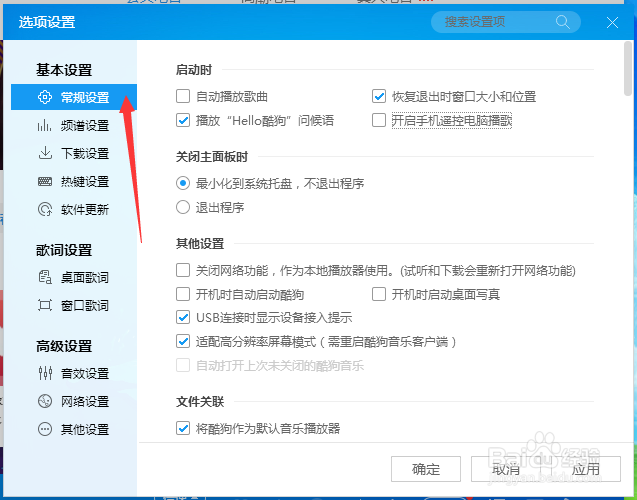637x500 pixels.
Task: Click the refresh icon beside 软件更新
Action: pos(45,209)
